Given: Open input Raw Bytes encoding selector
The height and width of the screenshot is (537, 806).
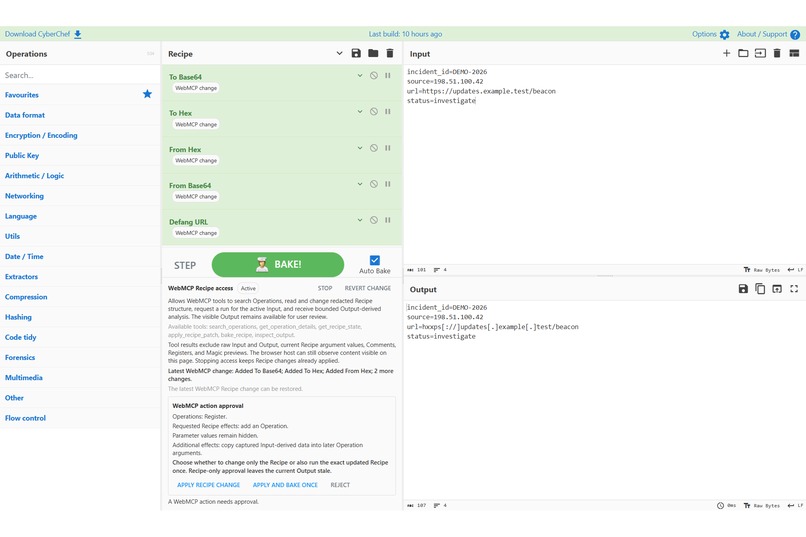Looking at the screenshot, I should click(762, 270).
